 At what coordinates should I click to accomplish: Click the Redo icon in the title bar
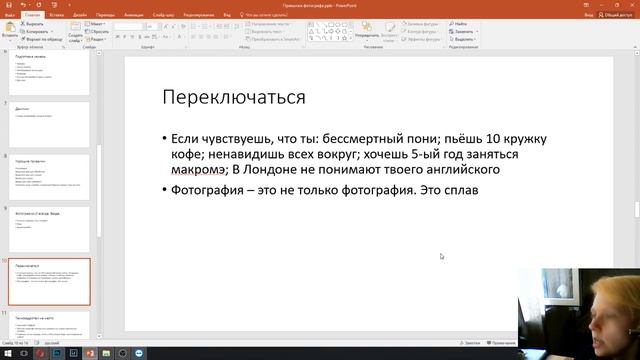pyautogui.click(x=39, y=5)
